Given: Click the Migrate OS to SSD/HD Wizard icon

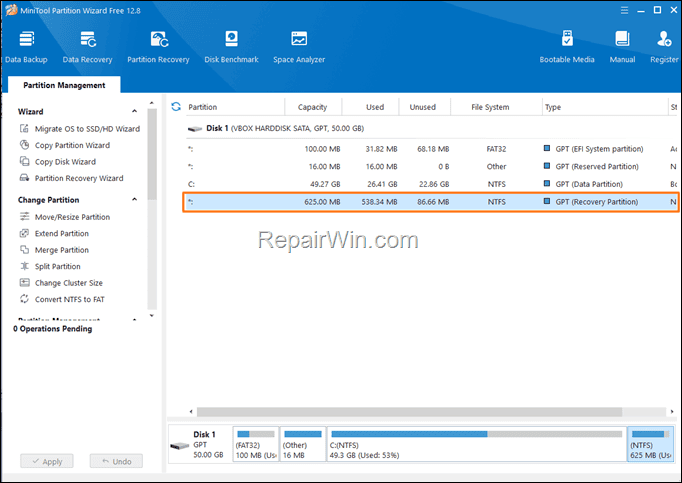Looking at the screenshot, I should [x=24, y=128].
